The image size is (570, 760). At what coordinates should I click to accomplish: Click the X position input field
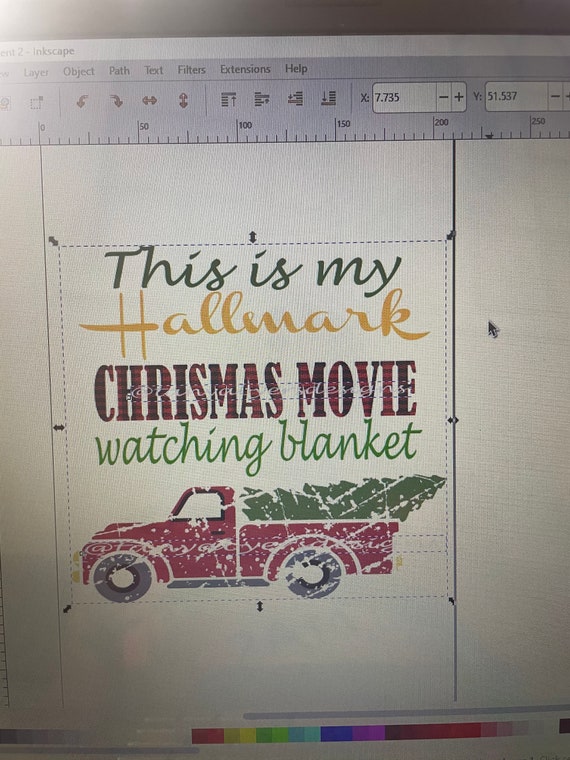[x=404, y=97]
